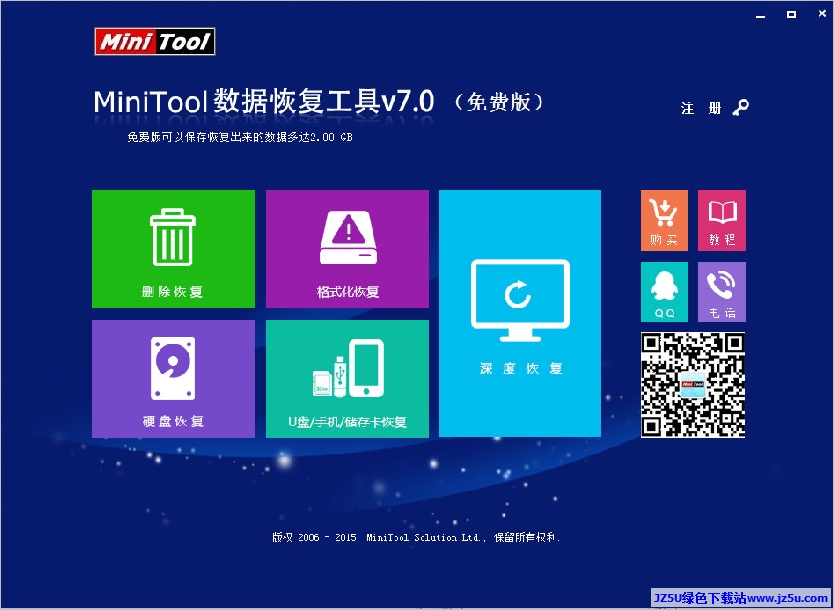Contact support via the QQ tile

664,292
